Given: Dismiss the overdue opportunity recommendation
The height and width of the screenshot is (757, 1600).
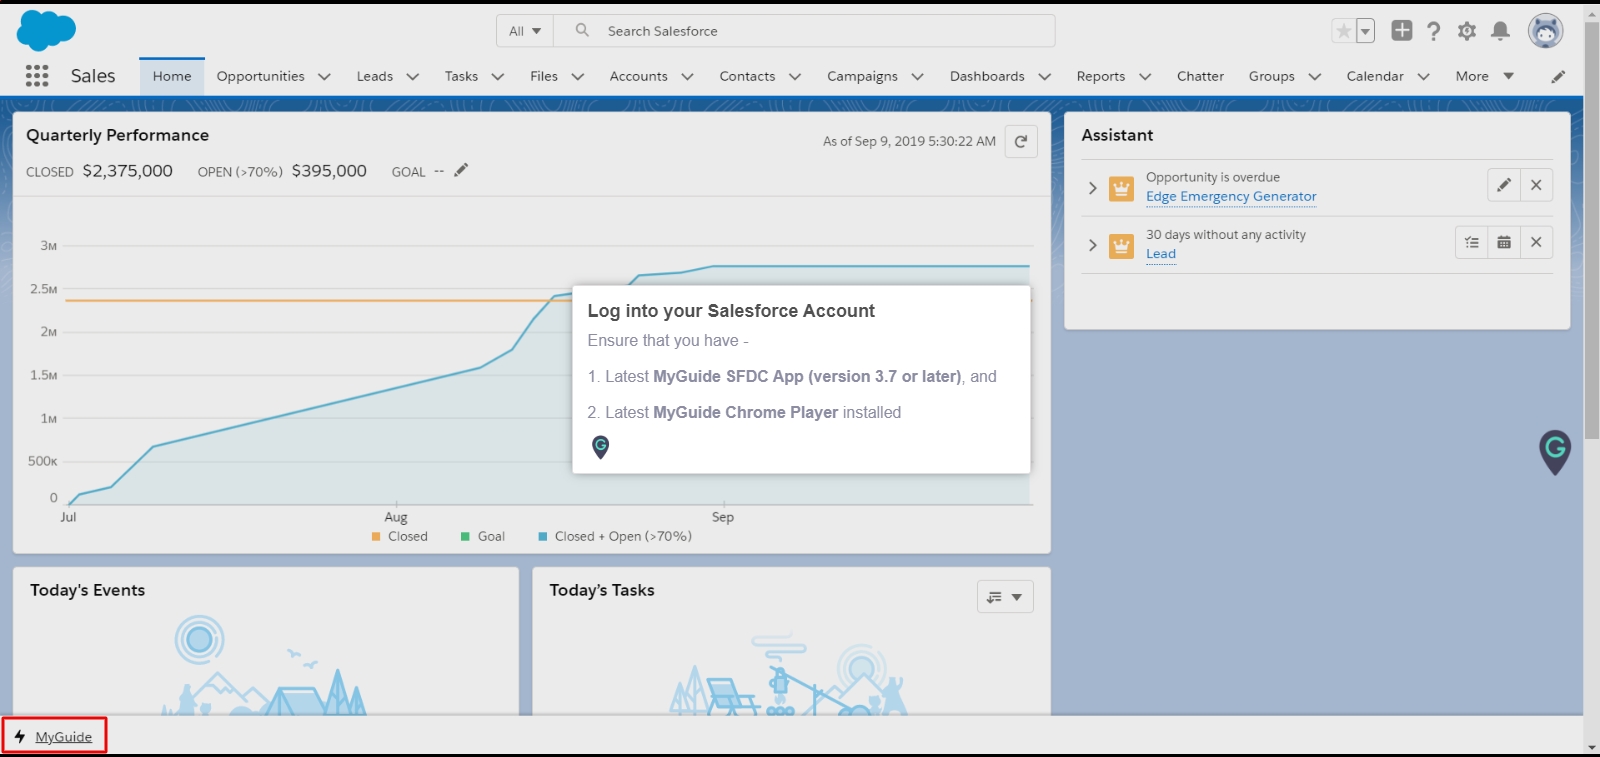Looking at the screenshot, I should (1536, 185).
